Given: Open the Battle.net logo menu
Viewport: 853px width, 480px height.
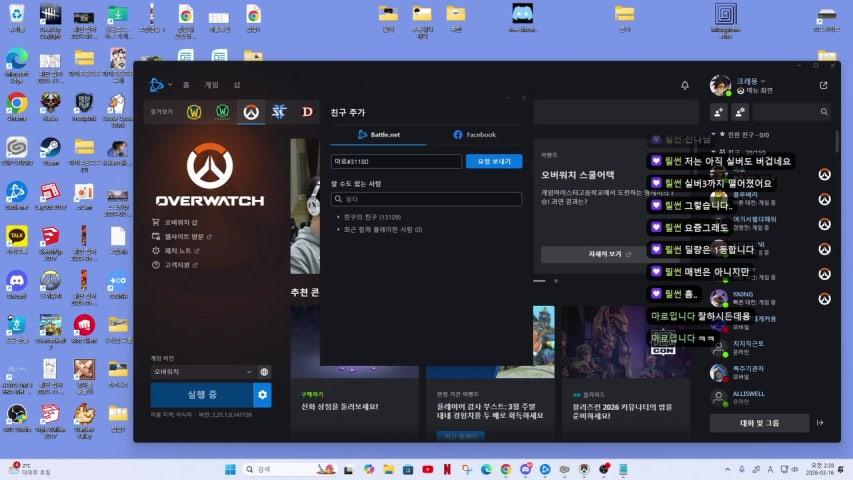Looking at the screenshot, I should tap(157, 85).
